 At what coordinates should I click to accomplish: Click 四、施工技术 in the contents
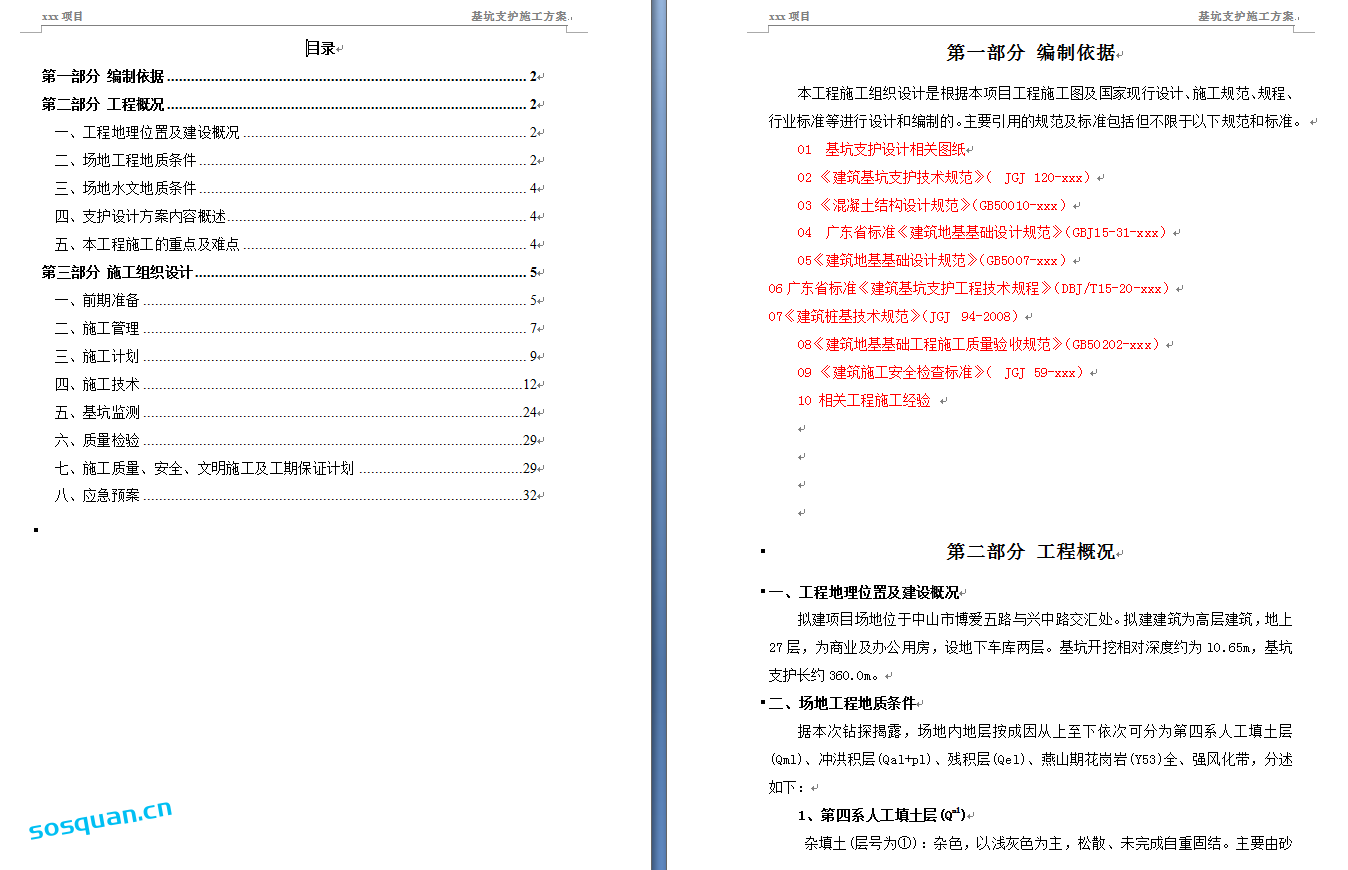[x=97, y=384]
